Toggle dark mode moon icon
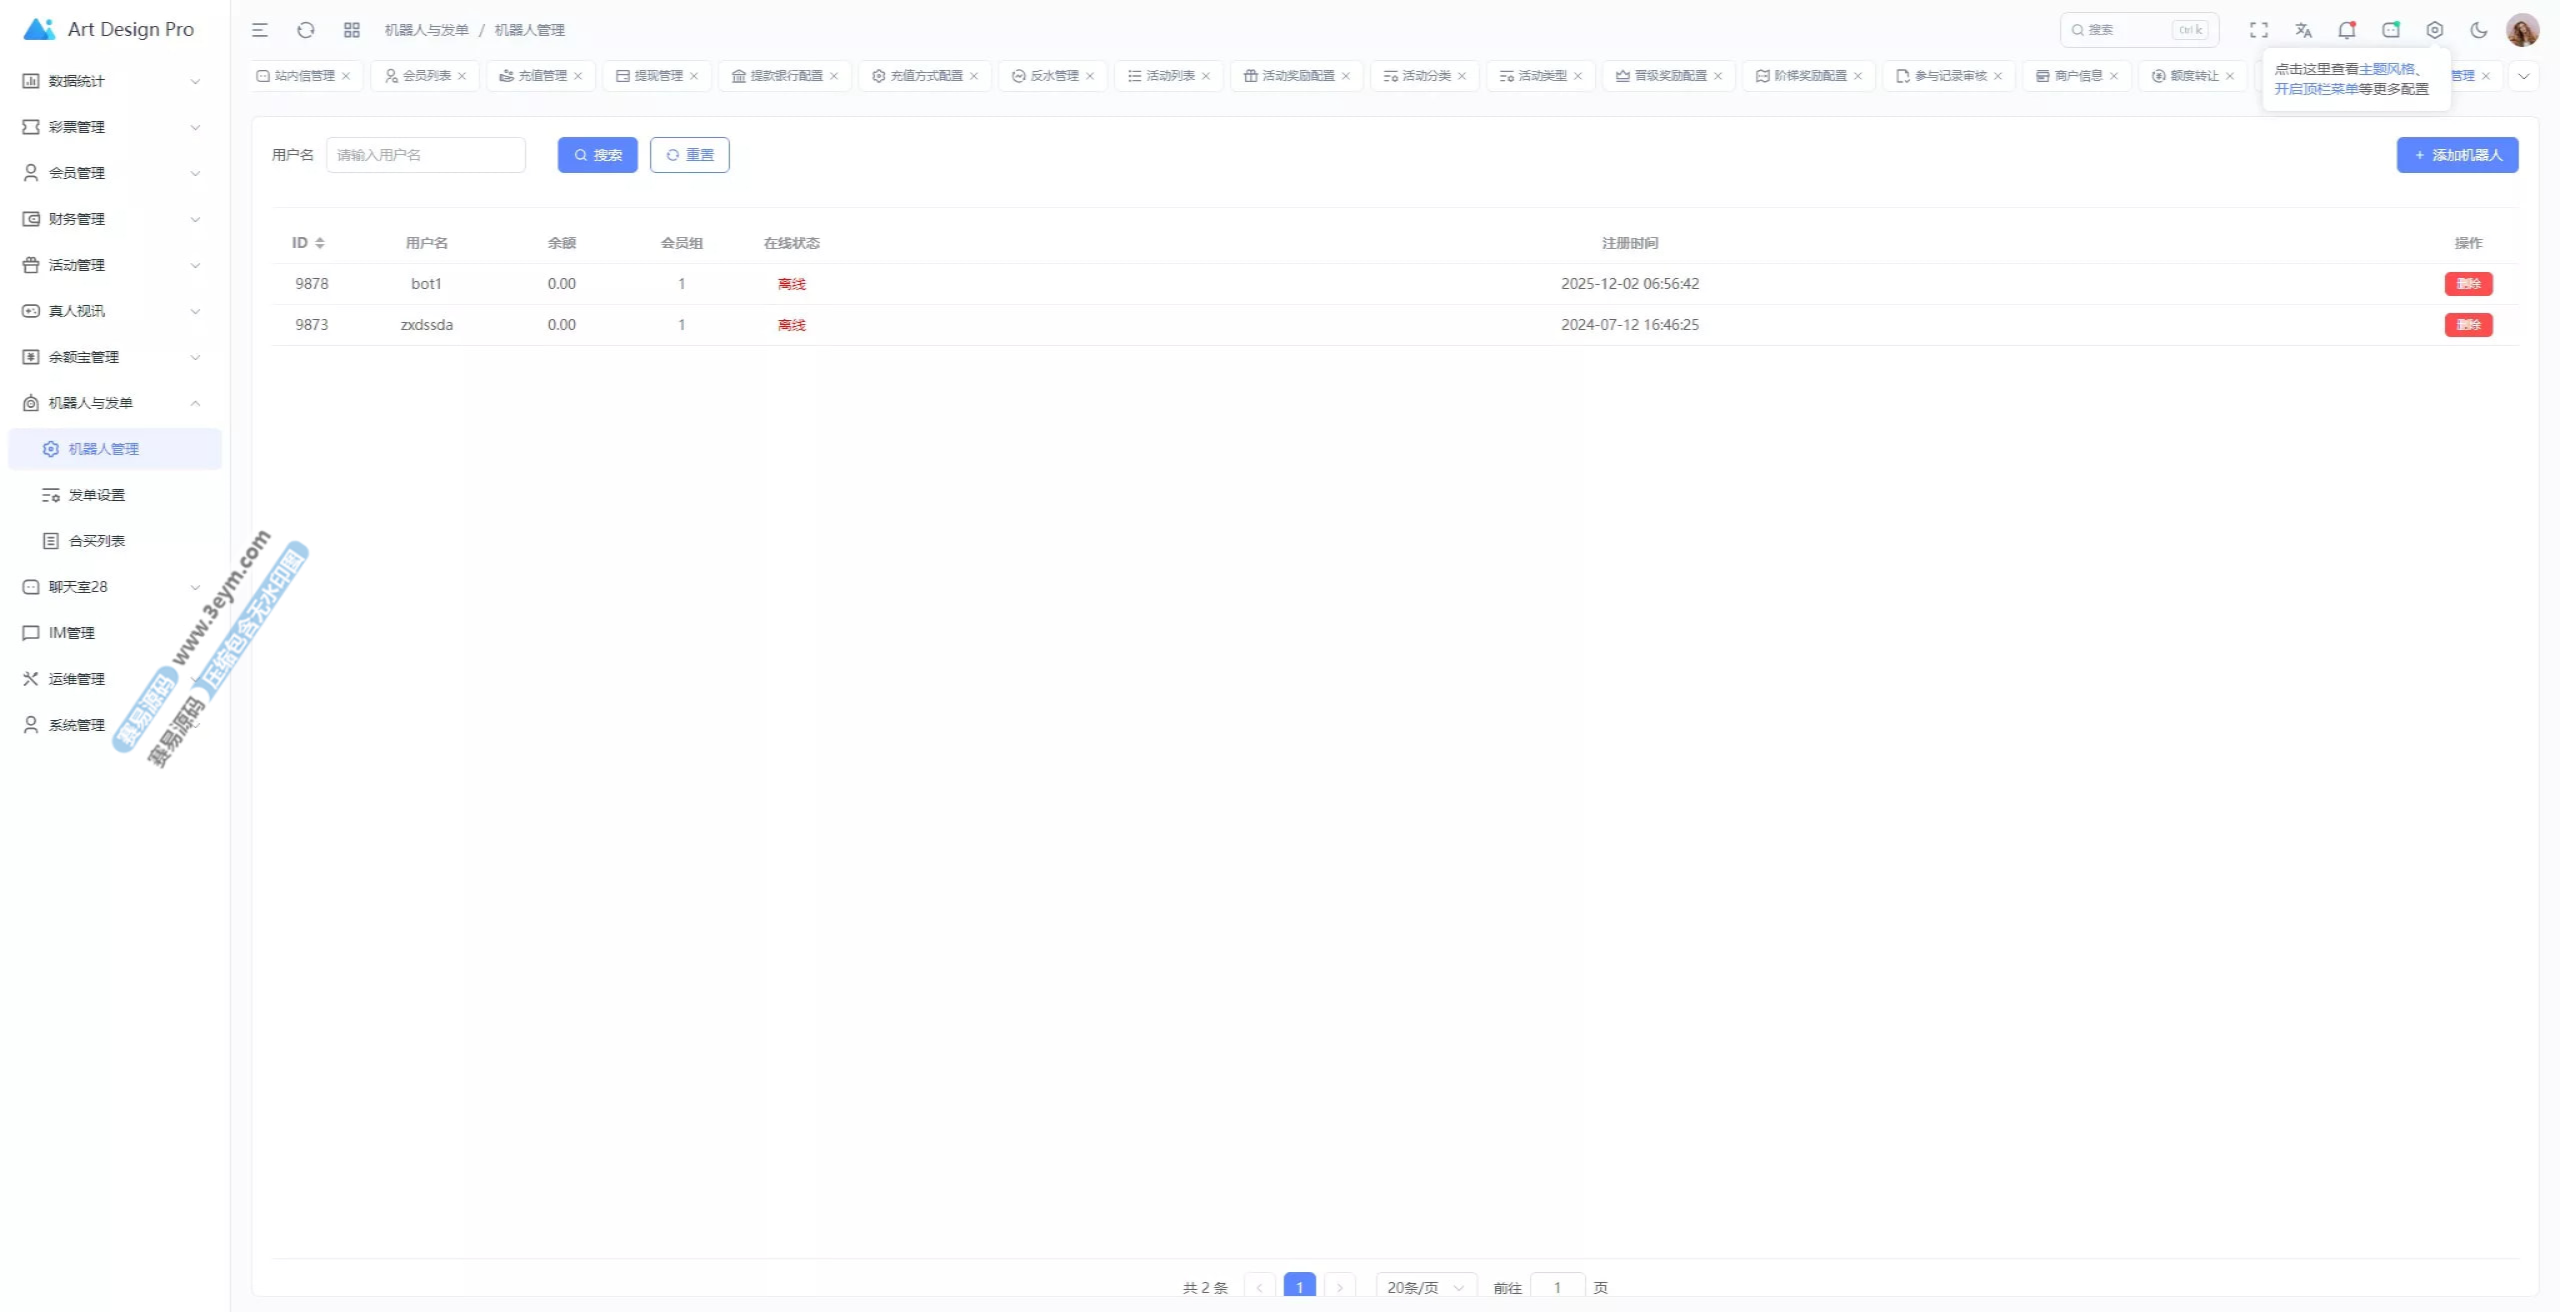This screenshot has height=1312, width=2560. coord(2479,30)
